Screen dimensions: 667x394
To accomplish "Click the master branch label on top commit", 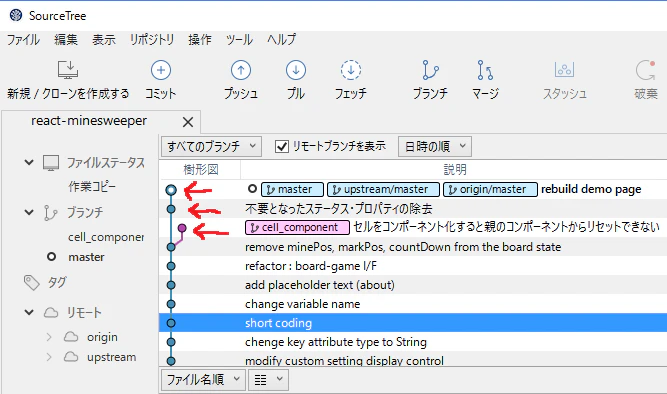I will 292,189.
